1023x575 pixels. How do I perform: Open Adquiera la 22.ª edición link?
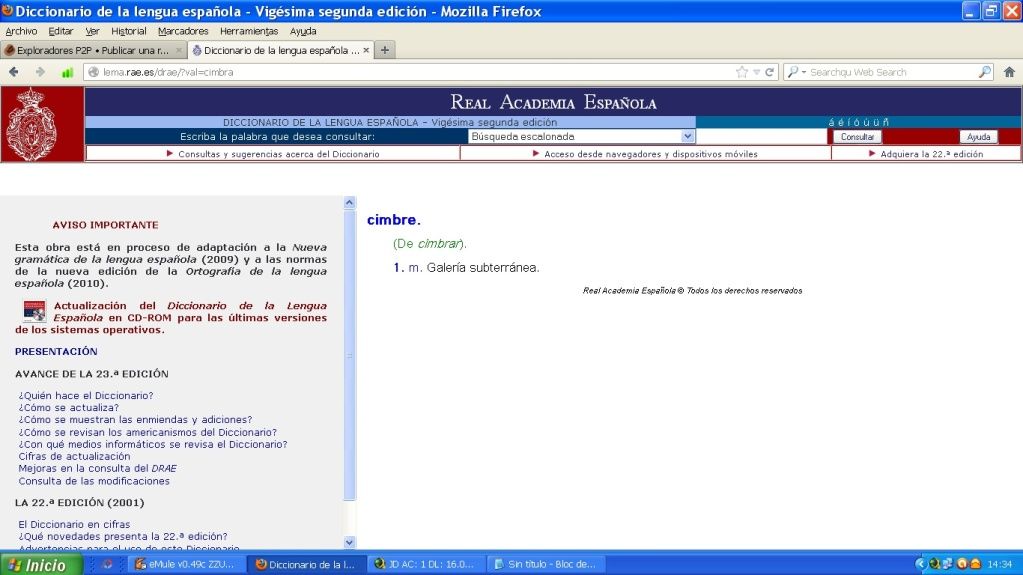932,154
